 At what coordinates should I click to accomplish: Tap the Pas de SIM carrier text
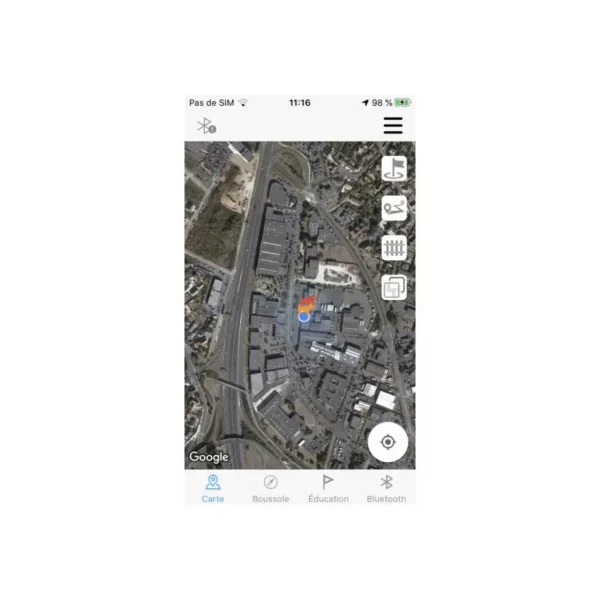tap(212, 103)
